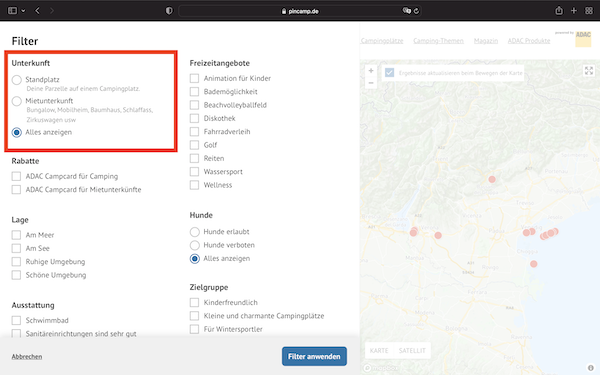Image resolution: width=600 pixels, height=375 pixels.
Task: Switch map to KARTE view
Action: pyautogui.click(x=379, y=351)
